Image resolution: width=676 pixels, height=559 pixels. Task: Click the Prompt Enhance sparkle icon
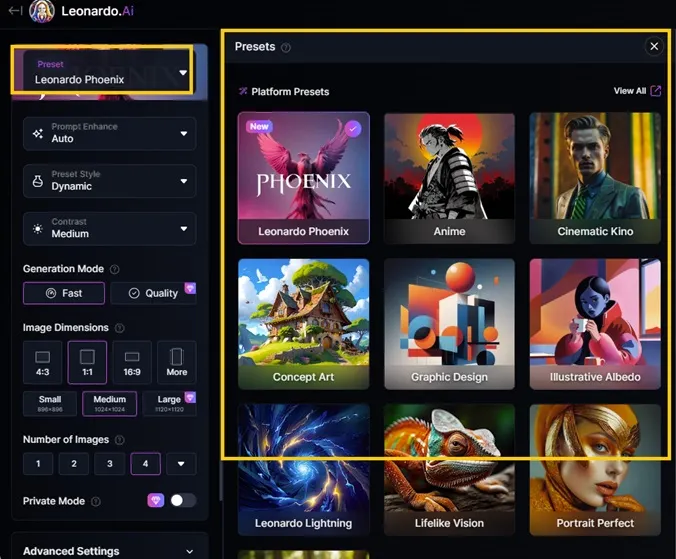tap(38, 134)
